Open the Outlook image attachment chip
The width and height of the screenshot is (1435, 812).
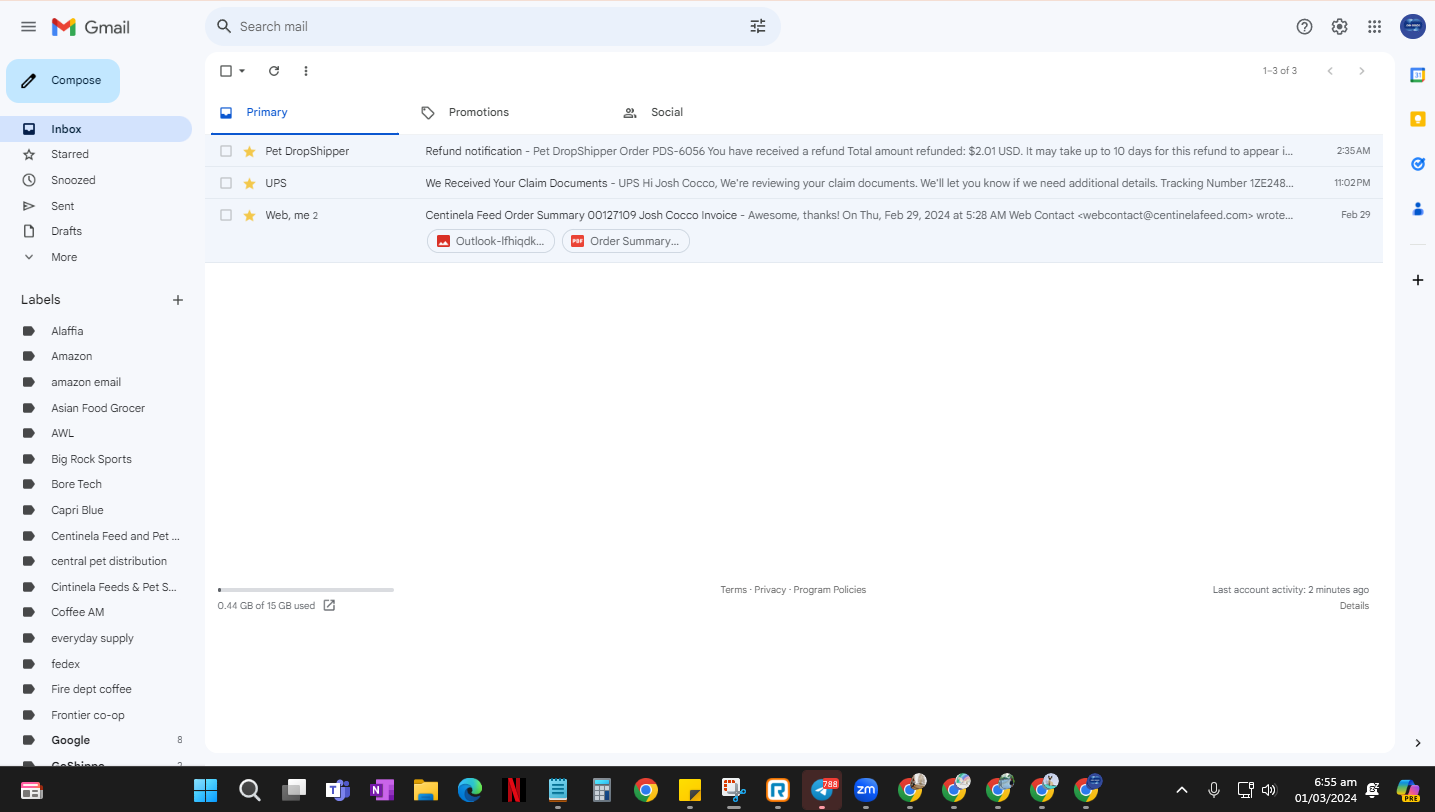[x=491, y=241]
